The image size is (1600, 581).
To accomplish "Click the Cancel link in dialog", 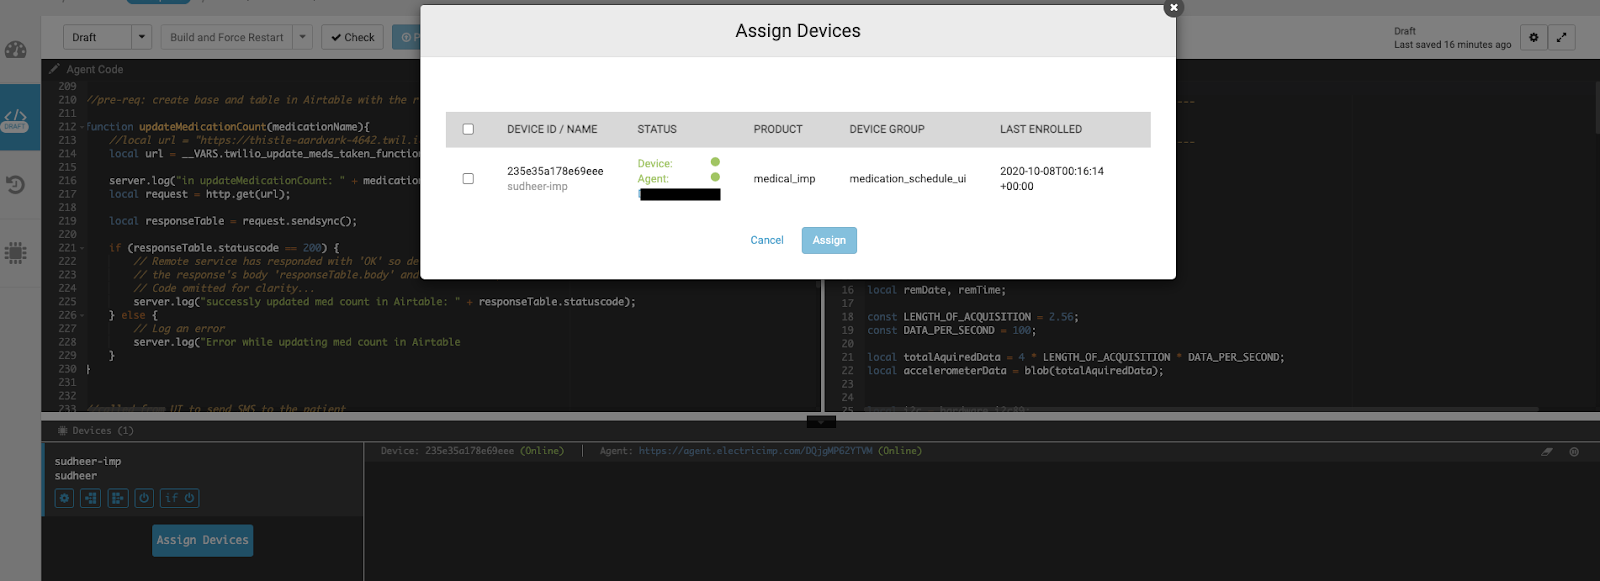I will click(767, 240).
